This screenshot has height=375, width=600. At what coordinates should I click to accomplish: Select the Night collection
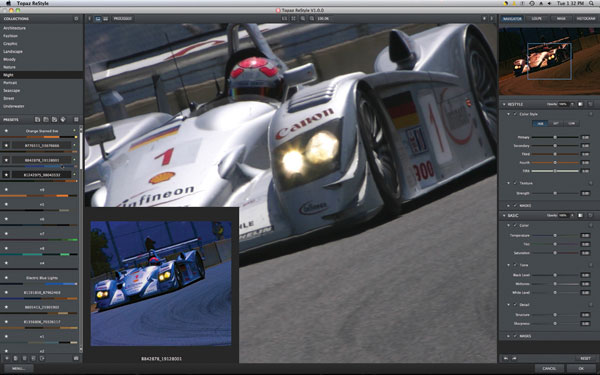click(x=41, y=75)
